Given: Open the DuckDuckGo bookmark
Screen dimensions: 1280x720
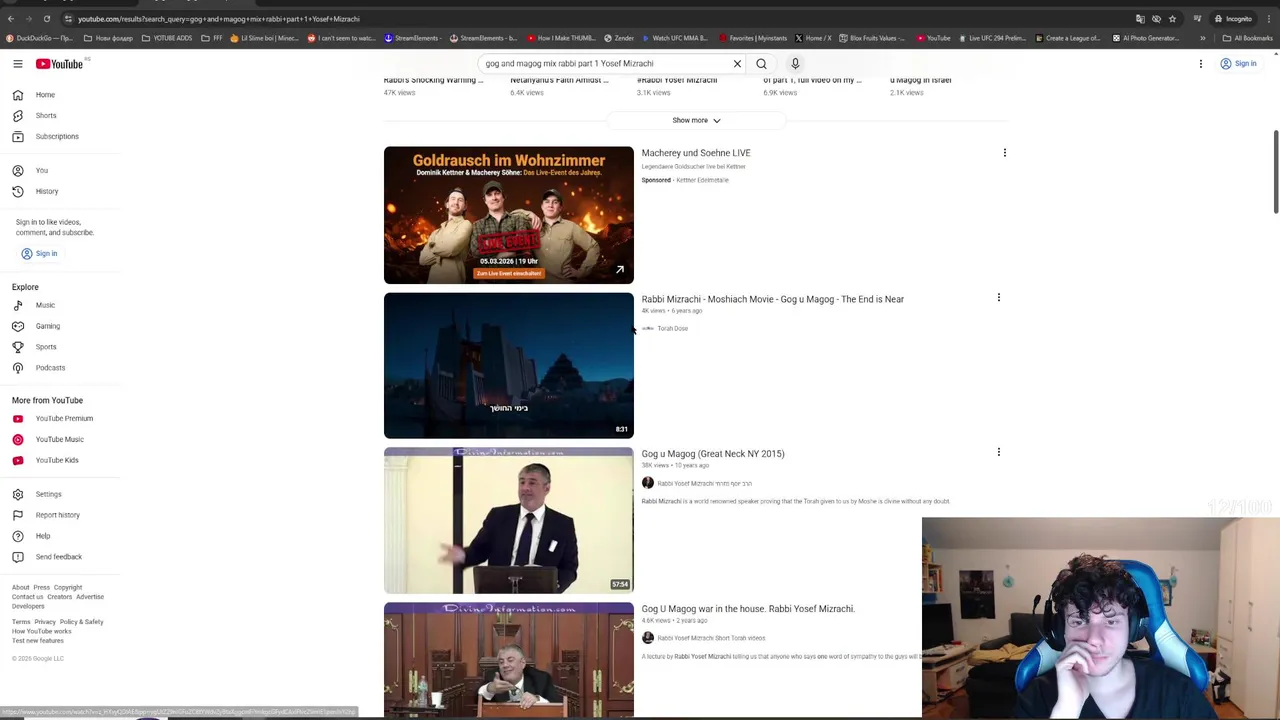Looking at the screenshot, I should [x=38, y=38].
